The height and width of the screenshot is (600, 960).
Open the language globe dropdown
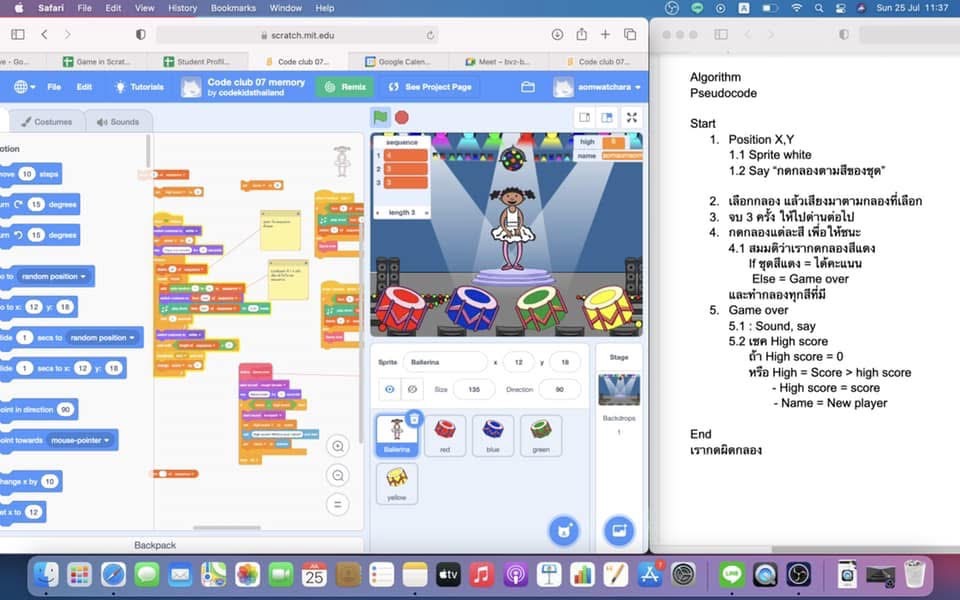24,87
